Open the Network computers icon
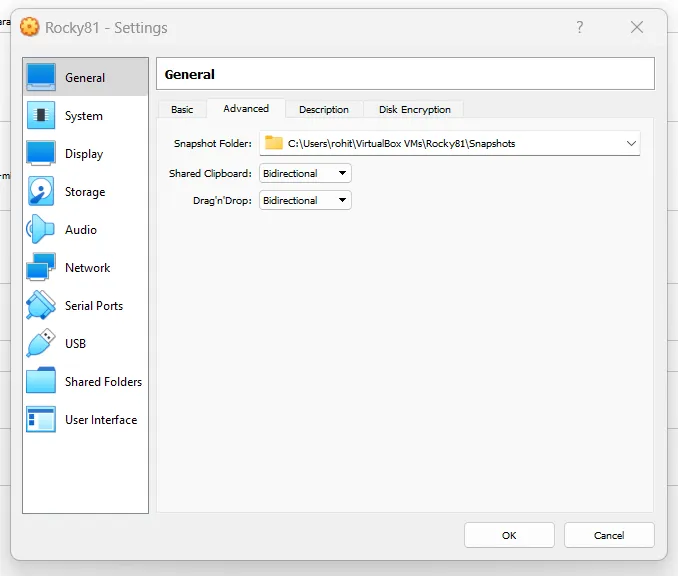 pos(41,267)
